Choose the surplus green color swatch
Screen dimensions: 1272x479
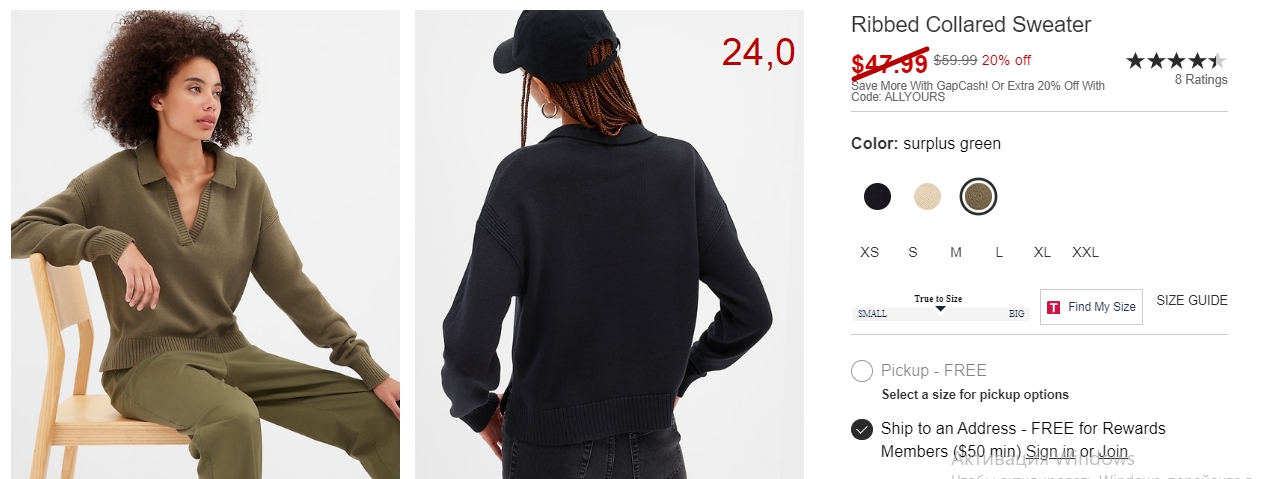(978, 197)
